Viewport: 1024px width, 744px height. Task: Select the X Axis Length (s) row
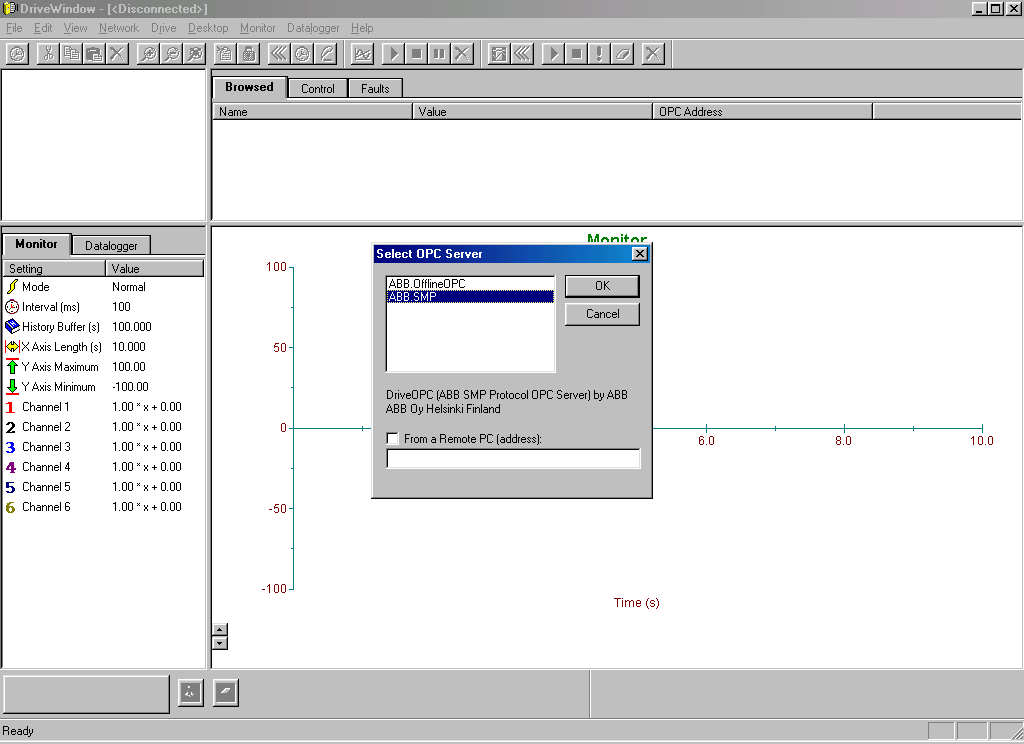coord(103,347)
